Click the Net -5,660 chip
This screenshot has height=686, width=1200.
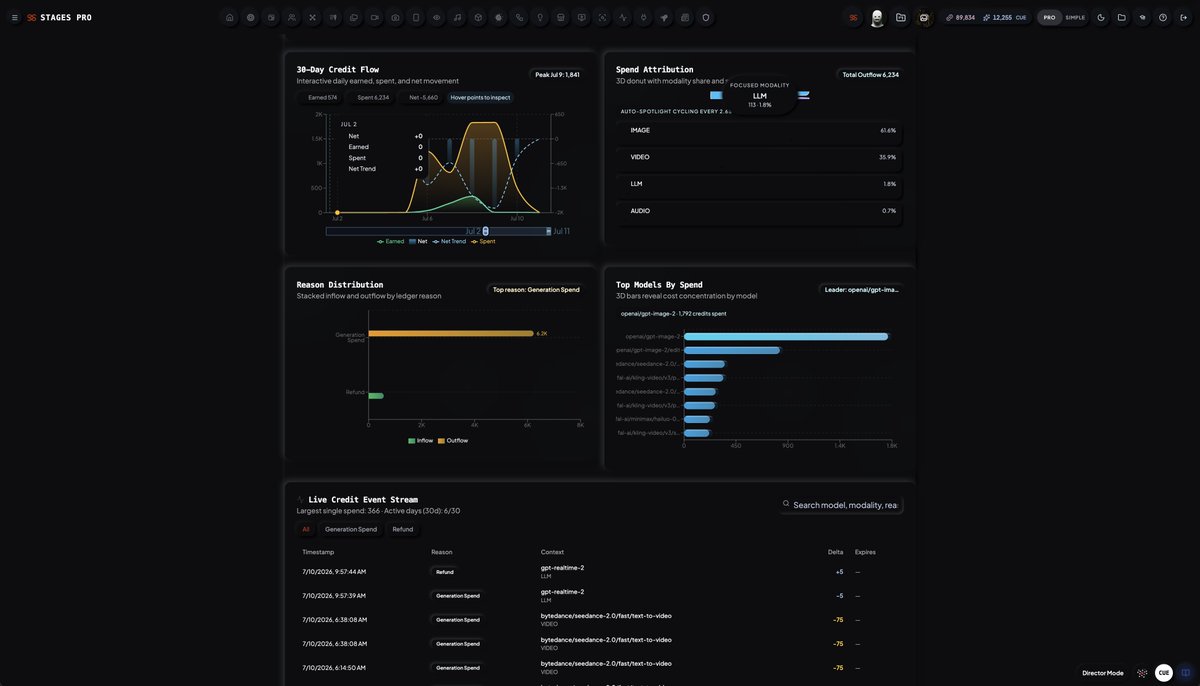(x=423, y=97)
